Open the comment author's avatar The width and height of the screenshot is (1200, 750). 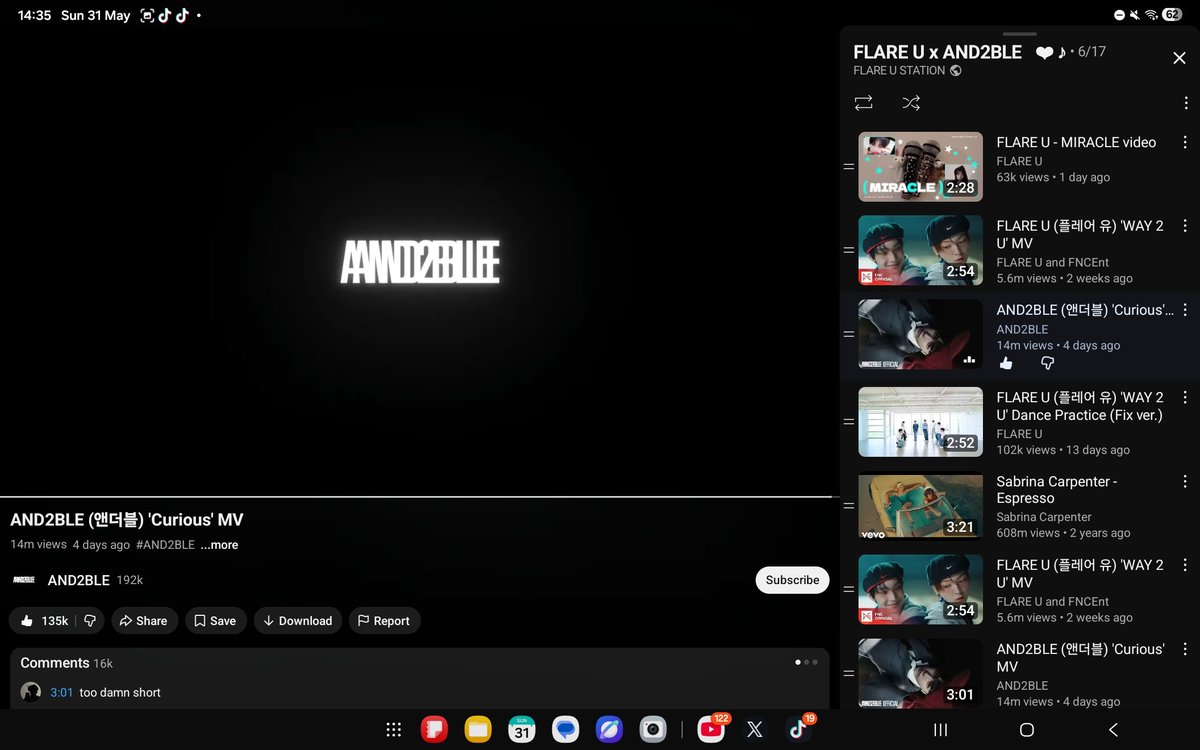pos(31,692)
